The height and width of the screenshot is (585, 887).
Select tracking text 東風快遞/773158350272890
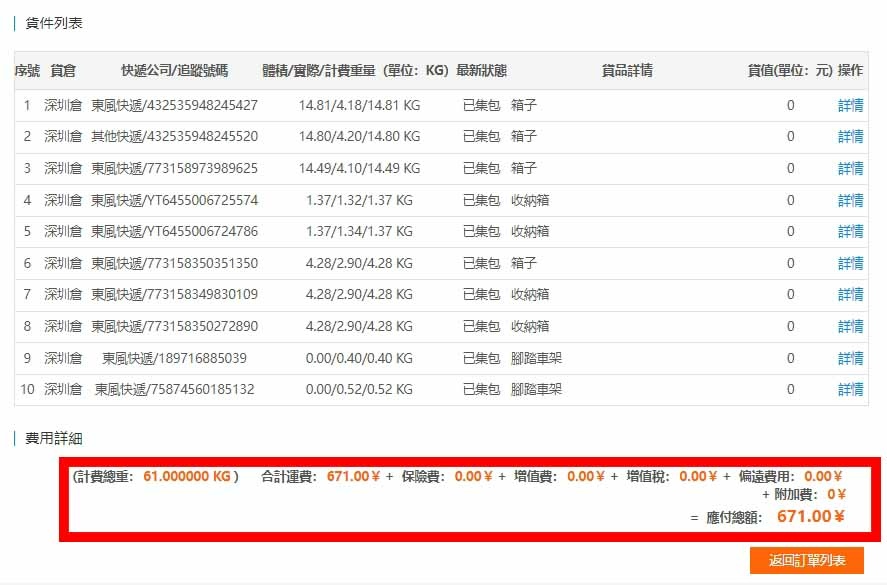click(174, 326)
